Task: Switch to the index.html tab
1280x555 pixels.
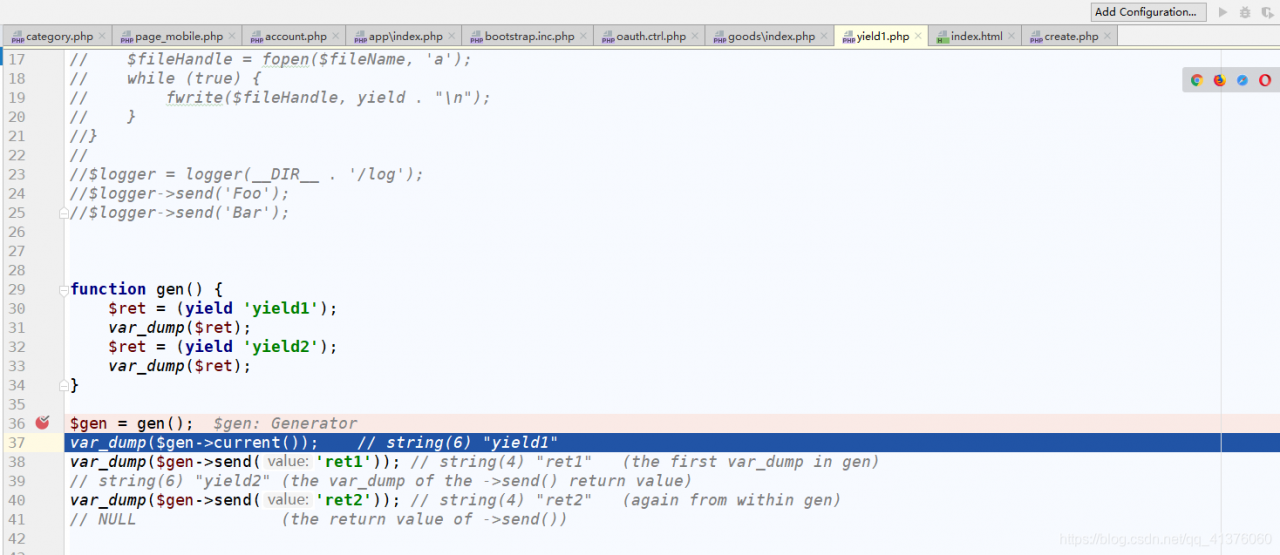Action: pos(976,36)
